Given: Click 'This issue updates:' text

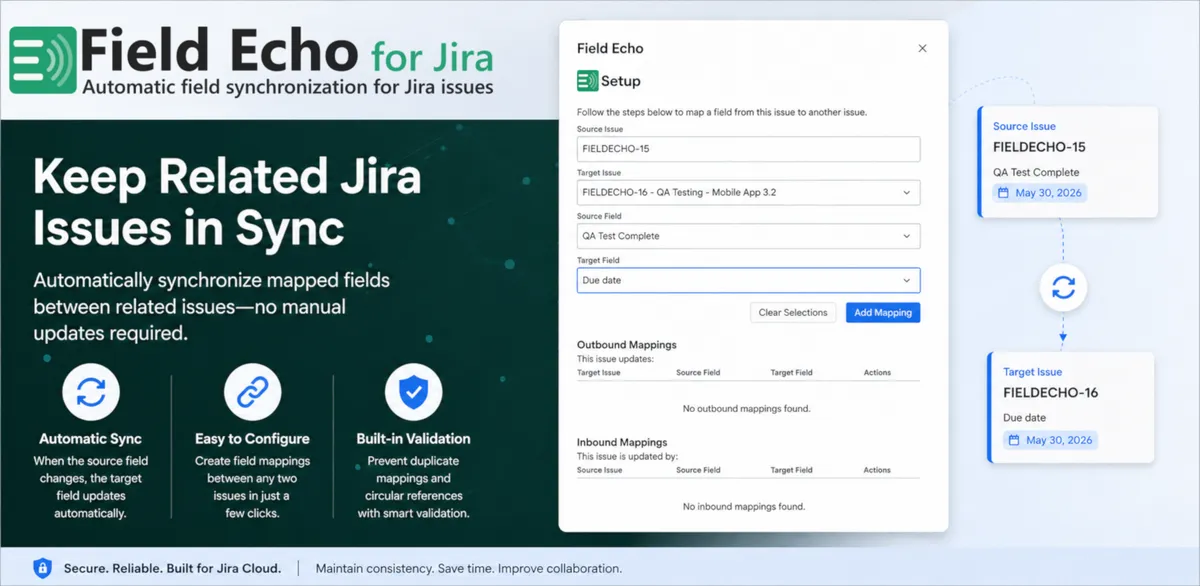Looking at the screenshot, I should 615,358.
